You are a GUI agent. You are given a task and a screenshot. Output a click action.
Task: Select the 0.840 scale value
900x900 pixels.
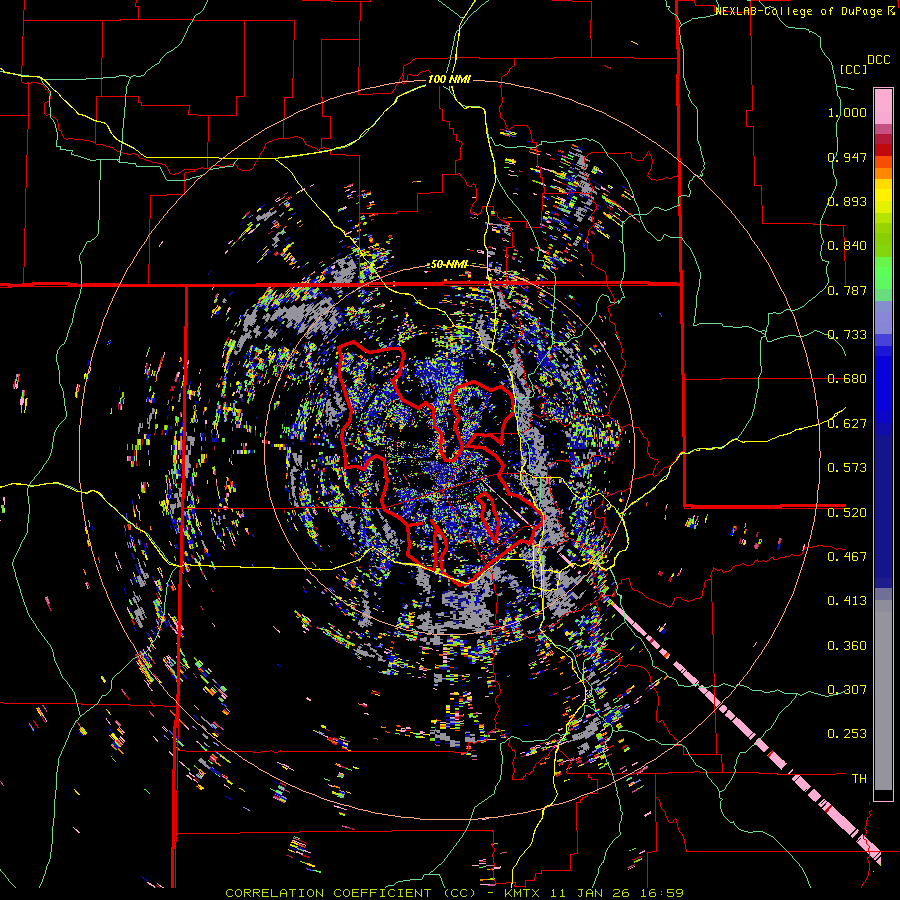click(x=847, y=246)
